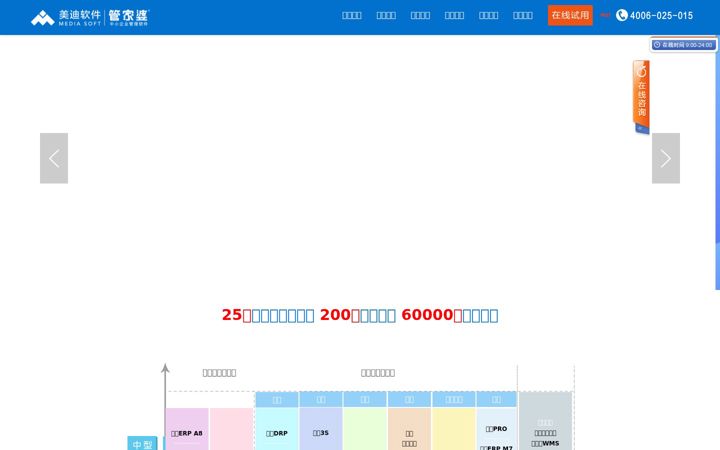The height and width of the screenshot is (450, 720).
Task: Click the orange 在线试用 button
Action: (570, 15)
